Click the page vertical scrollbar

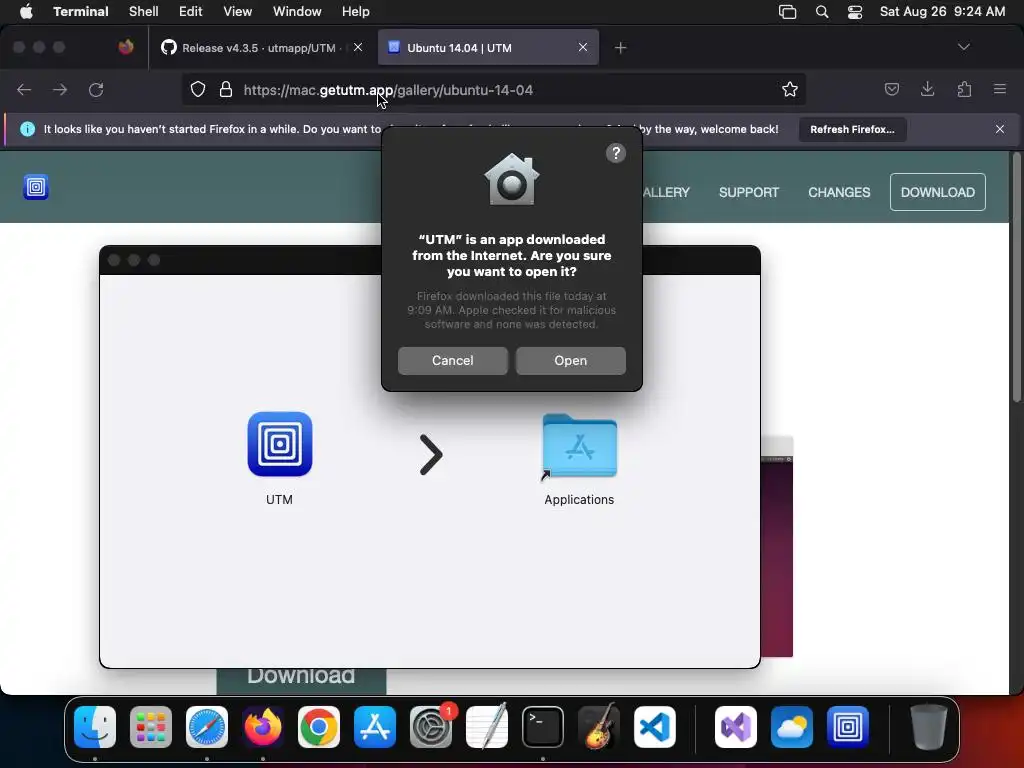[x=1016, y=278]
